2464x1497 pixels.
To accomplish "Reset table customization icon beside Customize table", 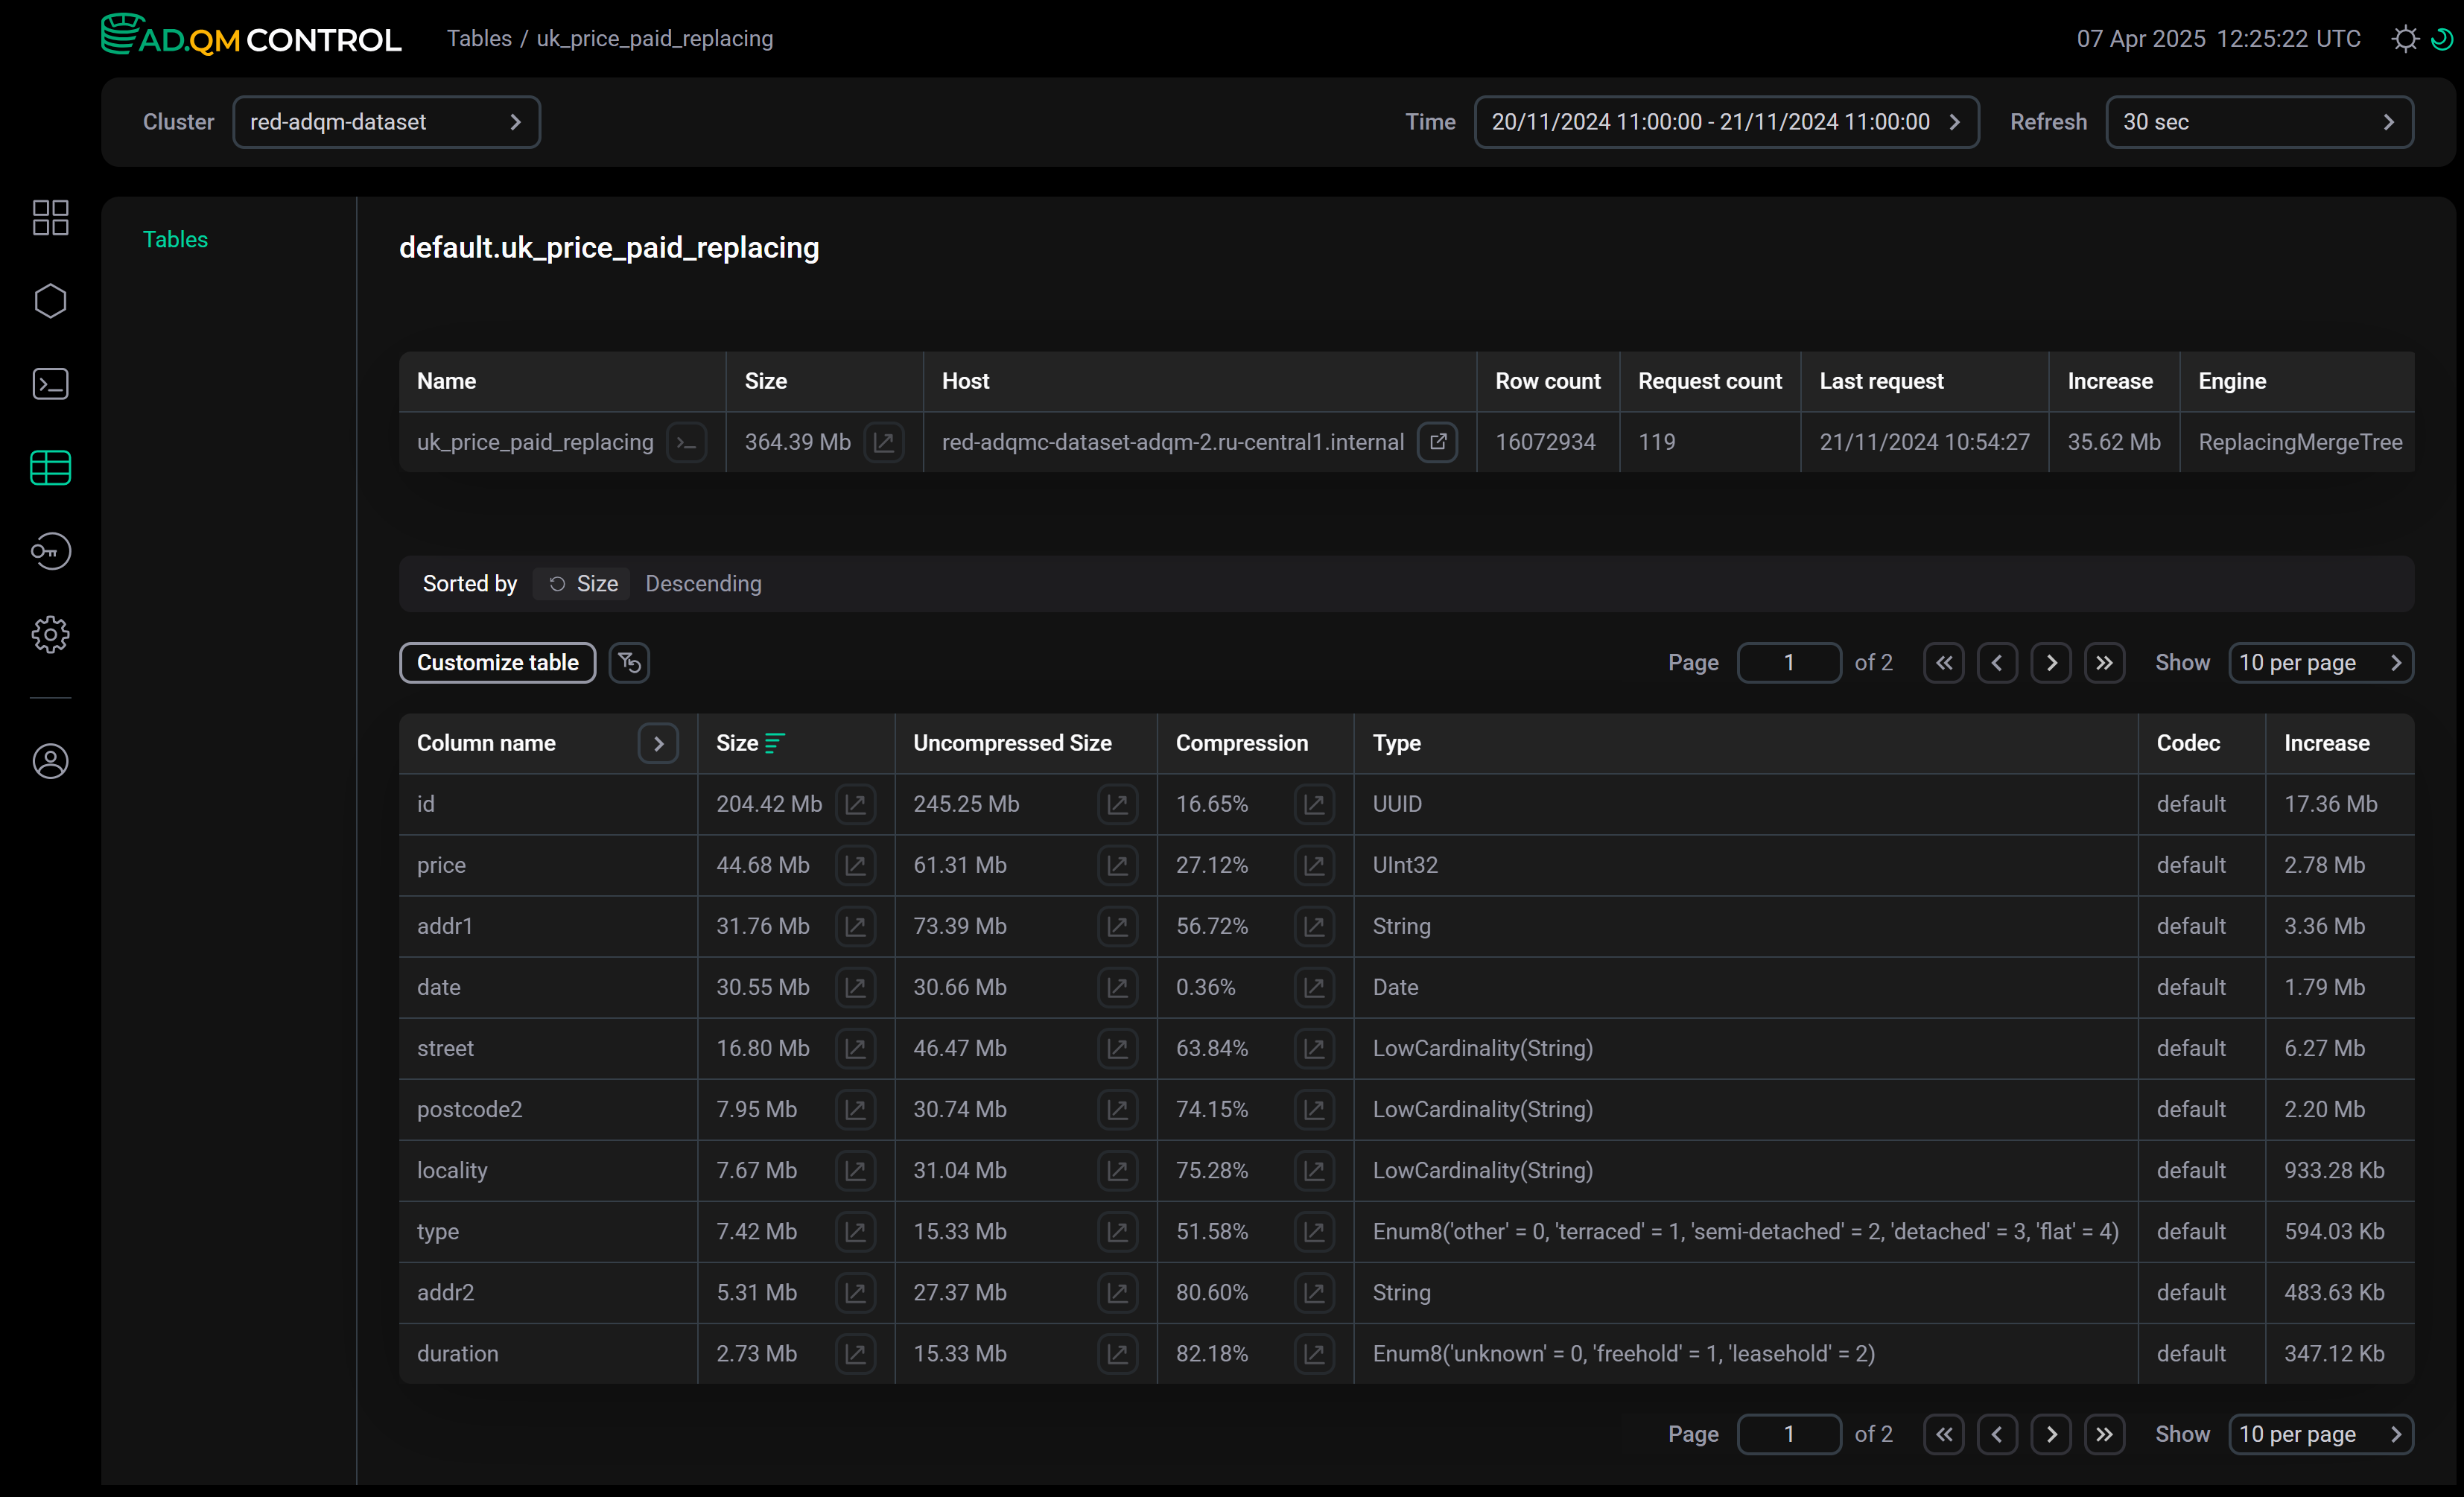I will pyautogui.click(x=629, y=662).
